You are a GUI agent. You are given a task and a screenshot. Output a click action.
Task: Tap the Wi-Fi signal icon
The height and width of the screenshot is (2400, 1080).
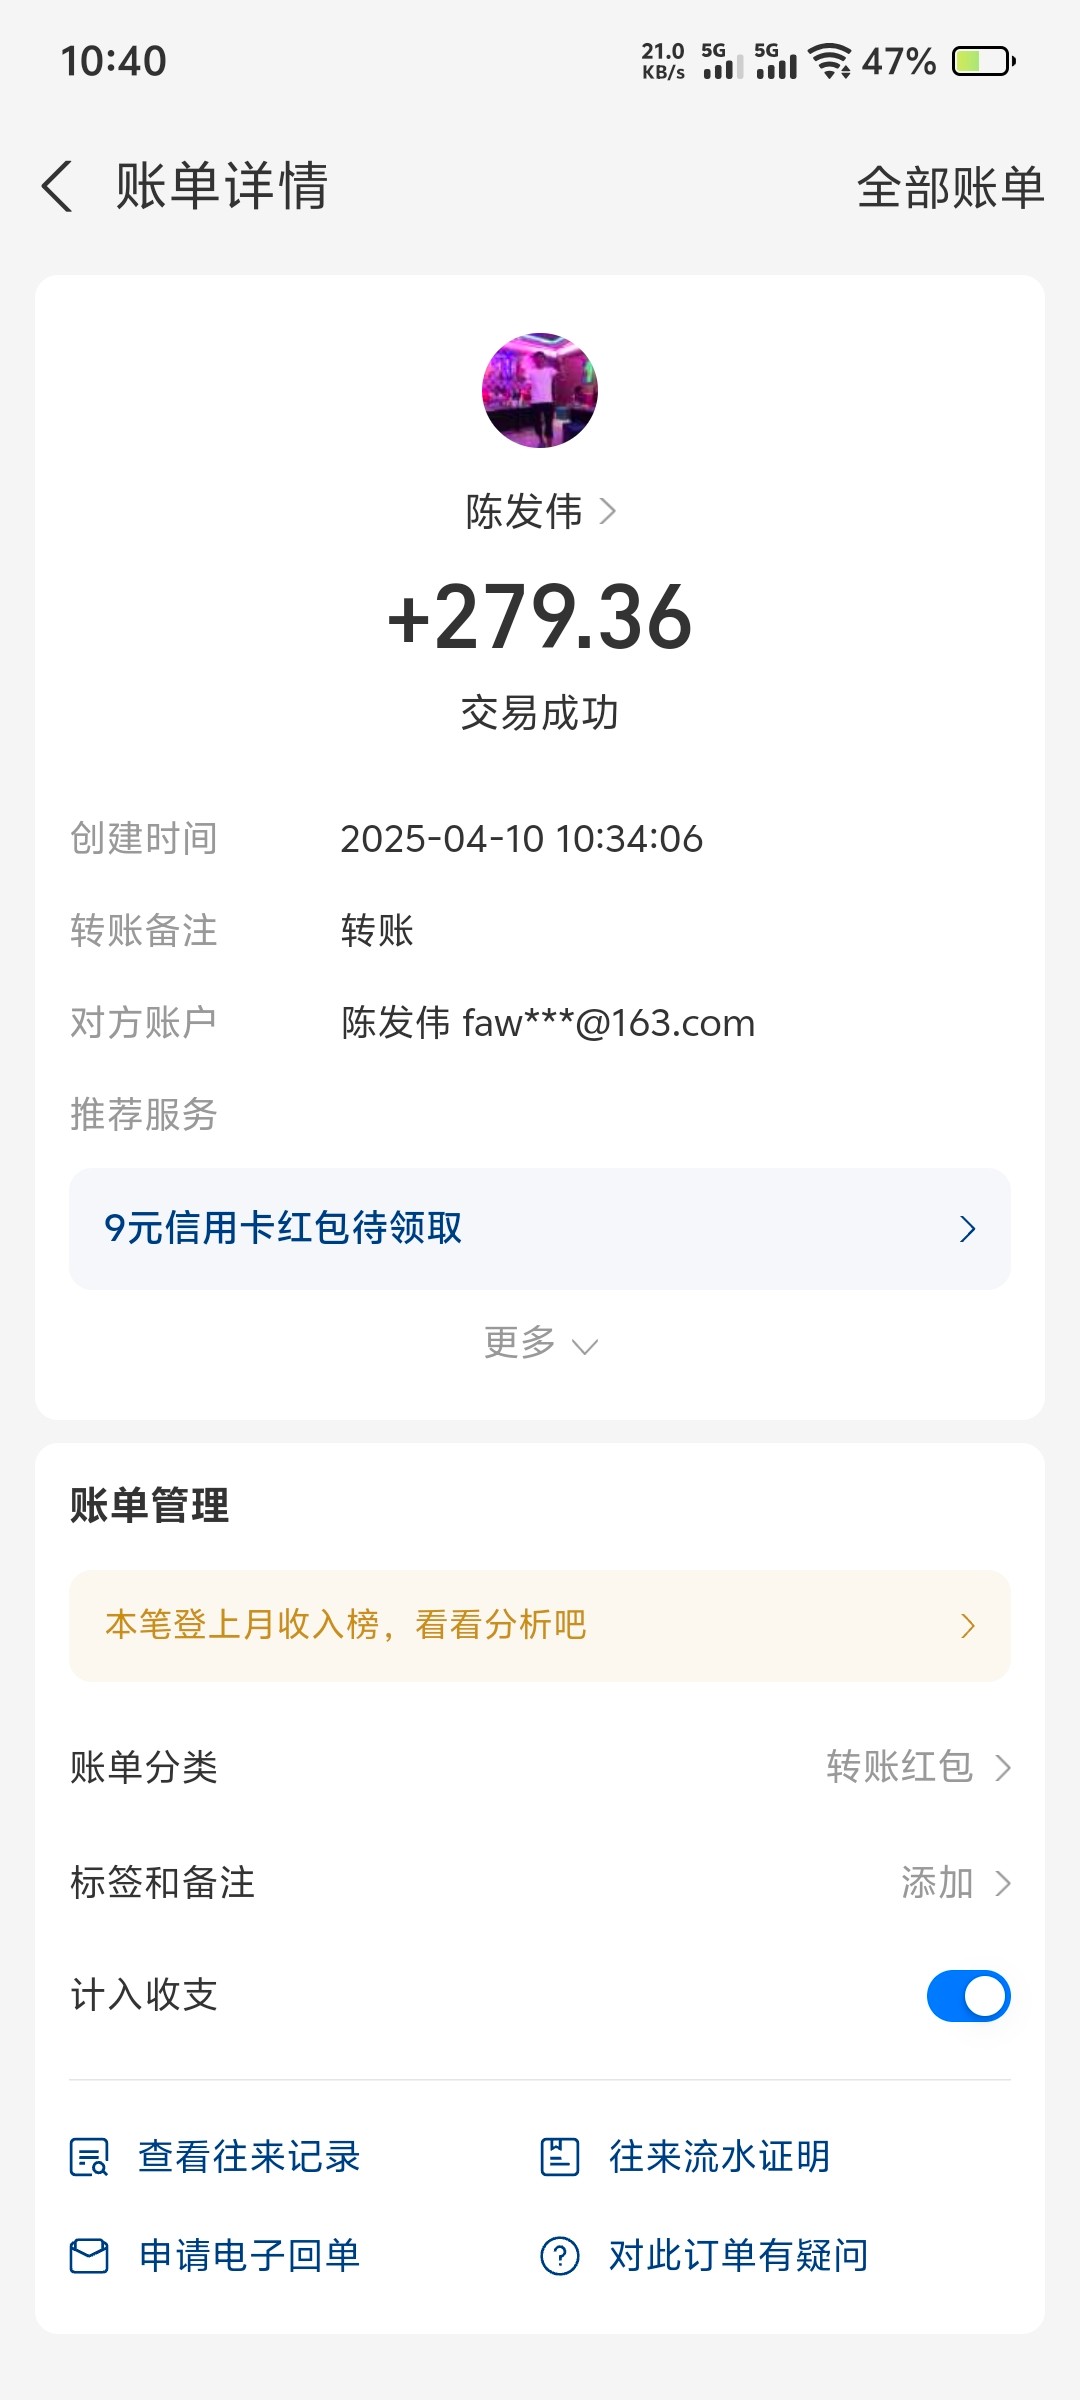[x=829, y=61]
